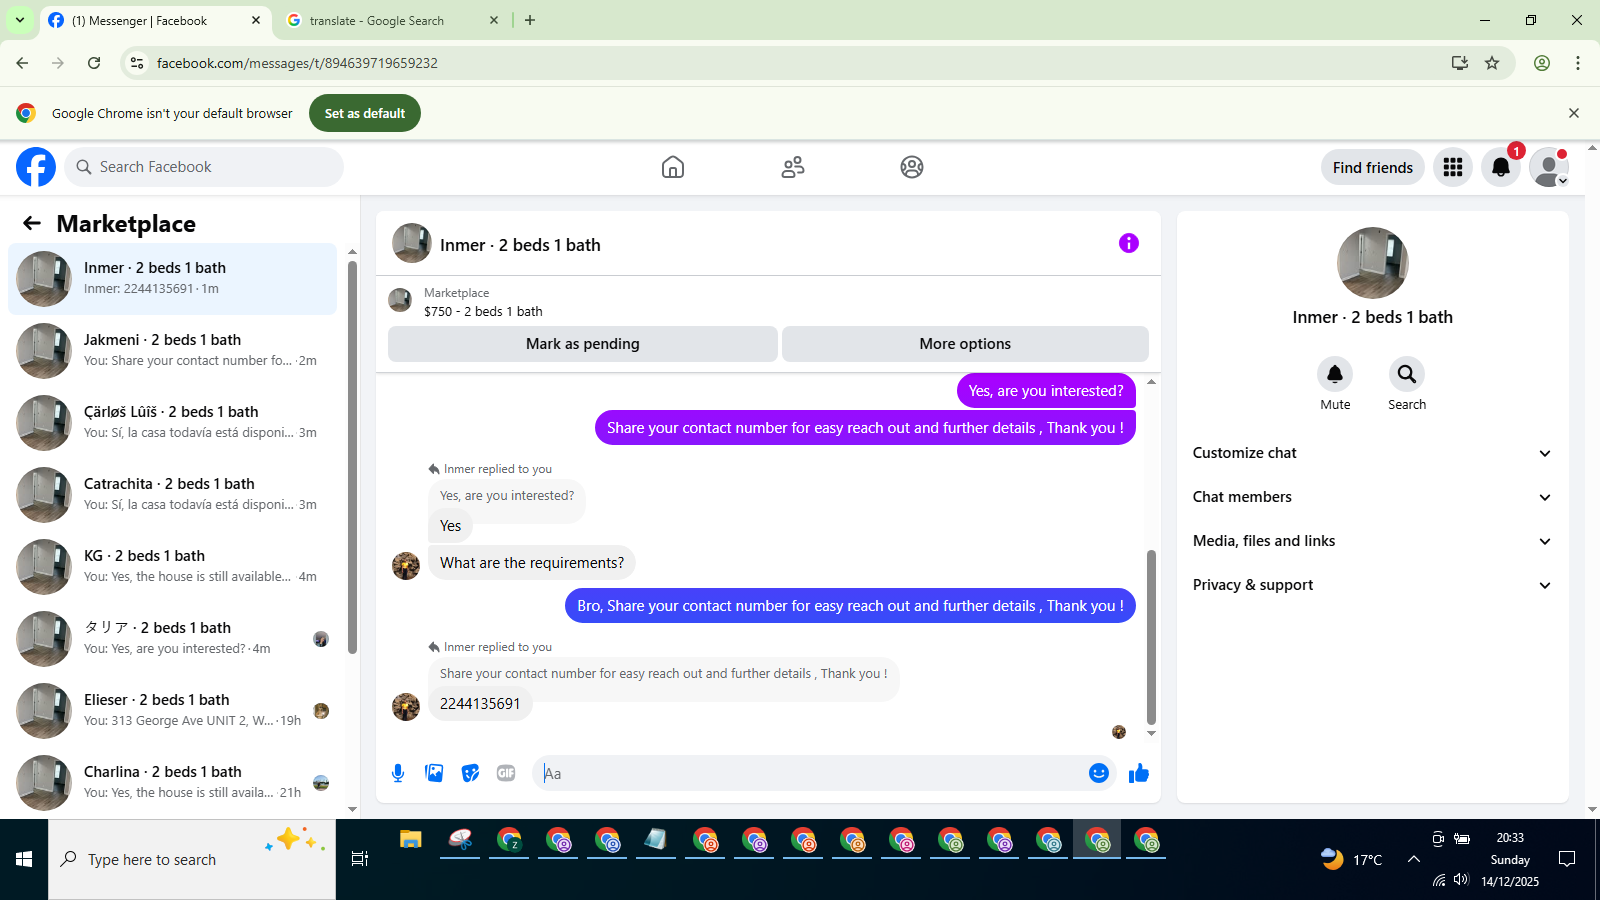The width and height of the screenshot is (1600, 900).
Task: Choose a GIF icon
Action: (506, 773)
